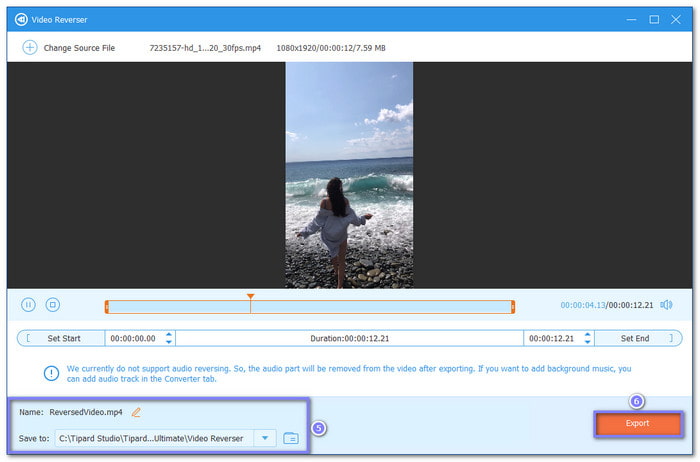Click the Set Start button

tap(61, 338)
